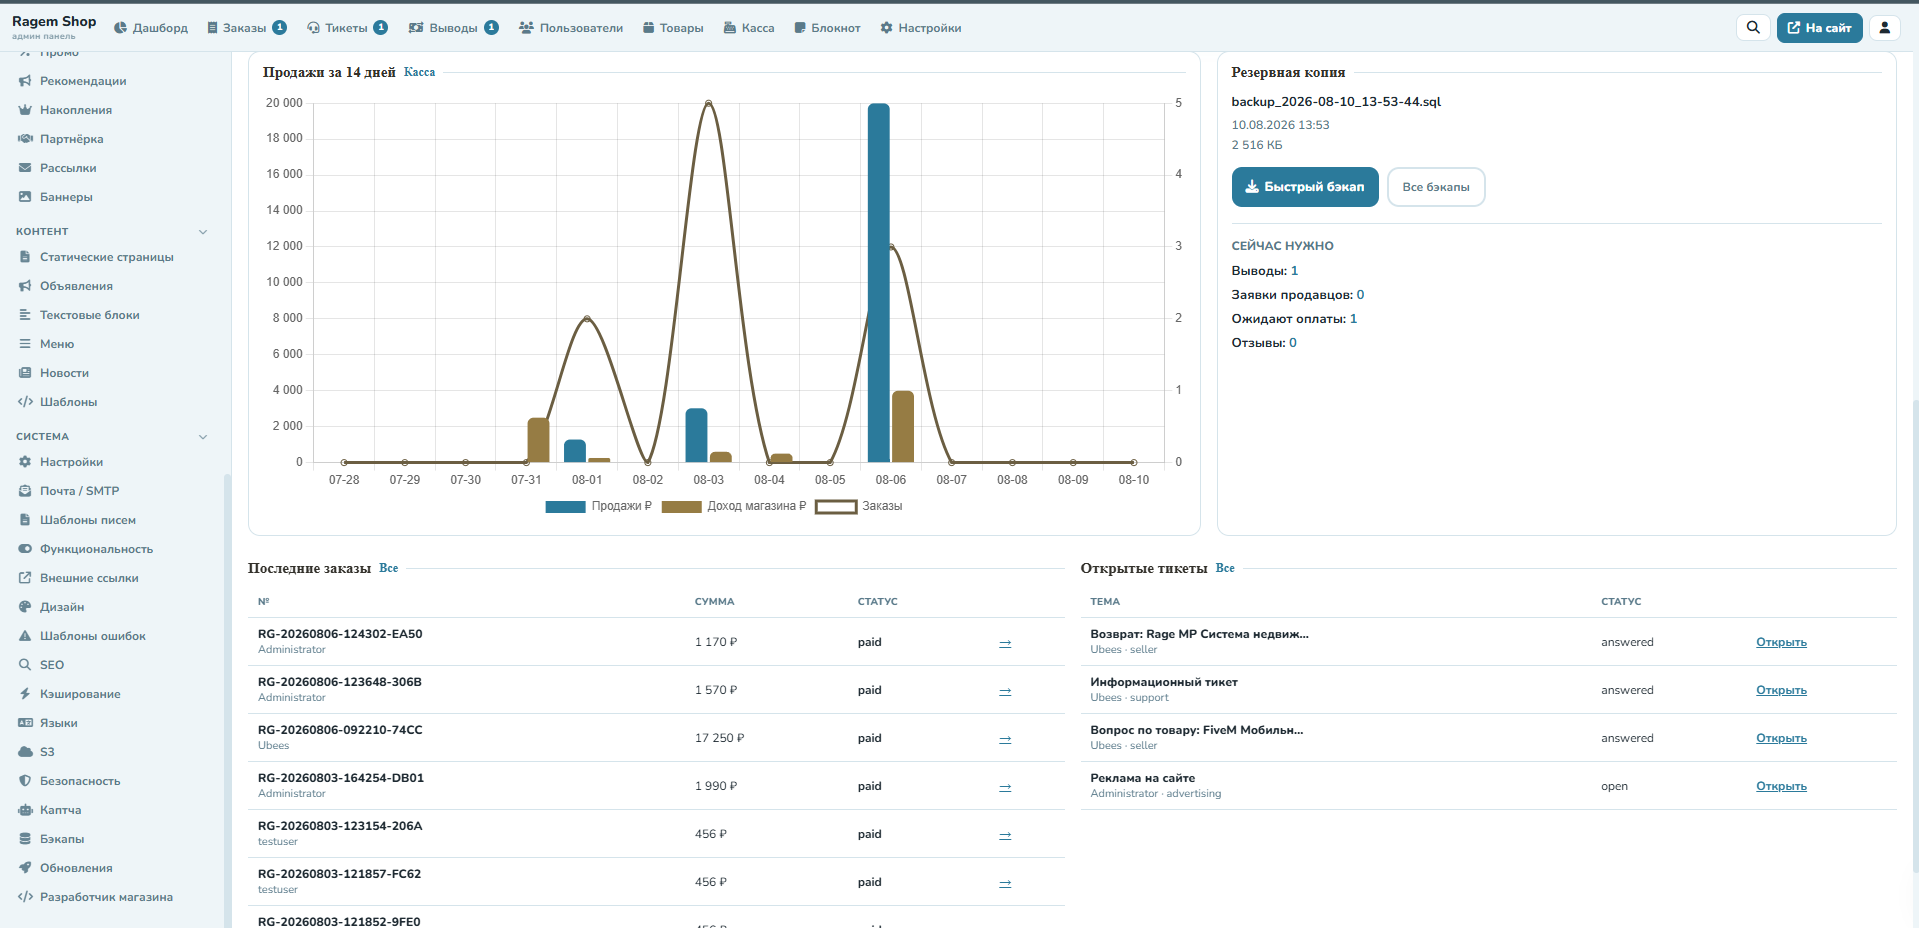
Task: Open the Товары tab in top navigation
Action: pos(673,28)
